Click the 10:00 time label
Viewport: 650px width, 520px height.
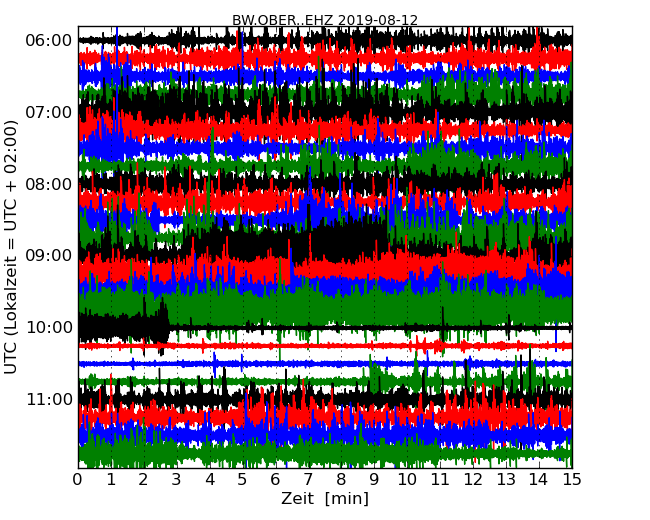coord(49,328)
